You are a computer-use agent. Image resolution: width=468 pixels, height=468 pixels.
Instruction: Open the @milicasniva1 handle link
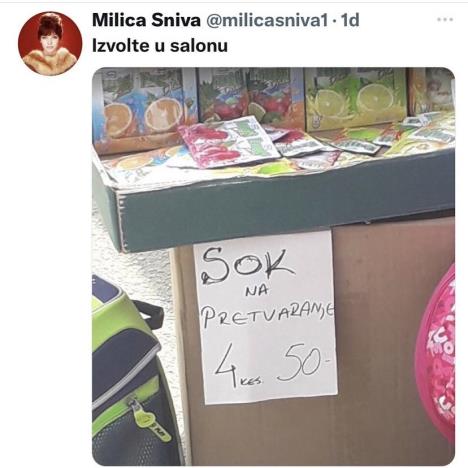point(267,21)
